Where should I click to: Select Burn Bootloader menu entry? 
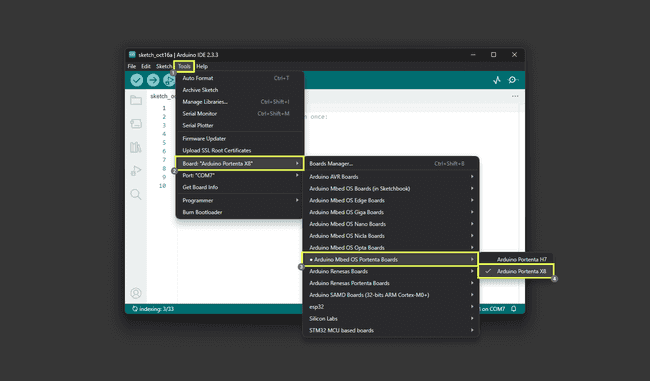click(x=240, y=212)
